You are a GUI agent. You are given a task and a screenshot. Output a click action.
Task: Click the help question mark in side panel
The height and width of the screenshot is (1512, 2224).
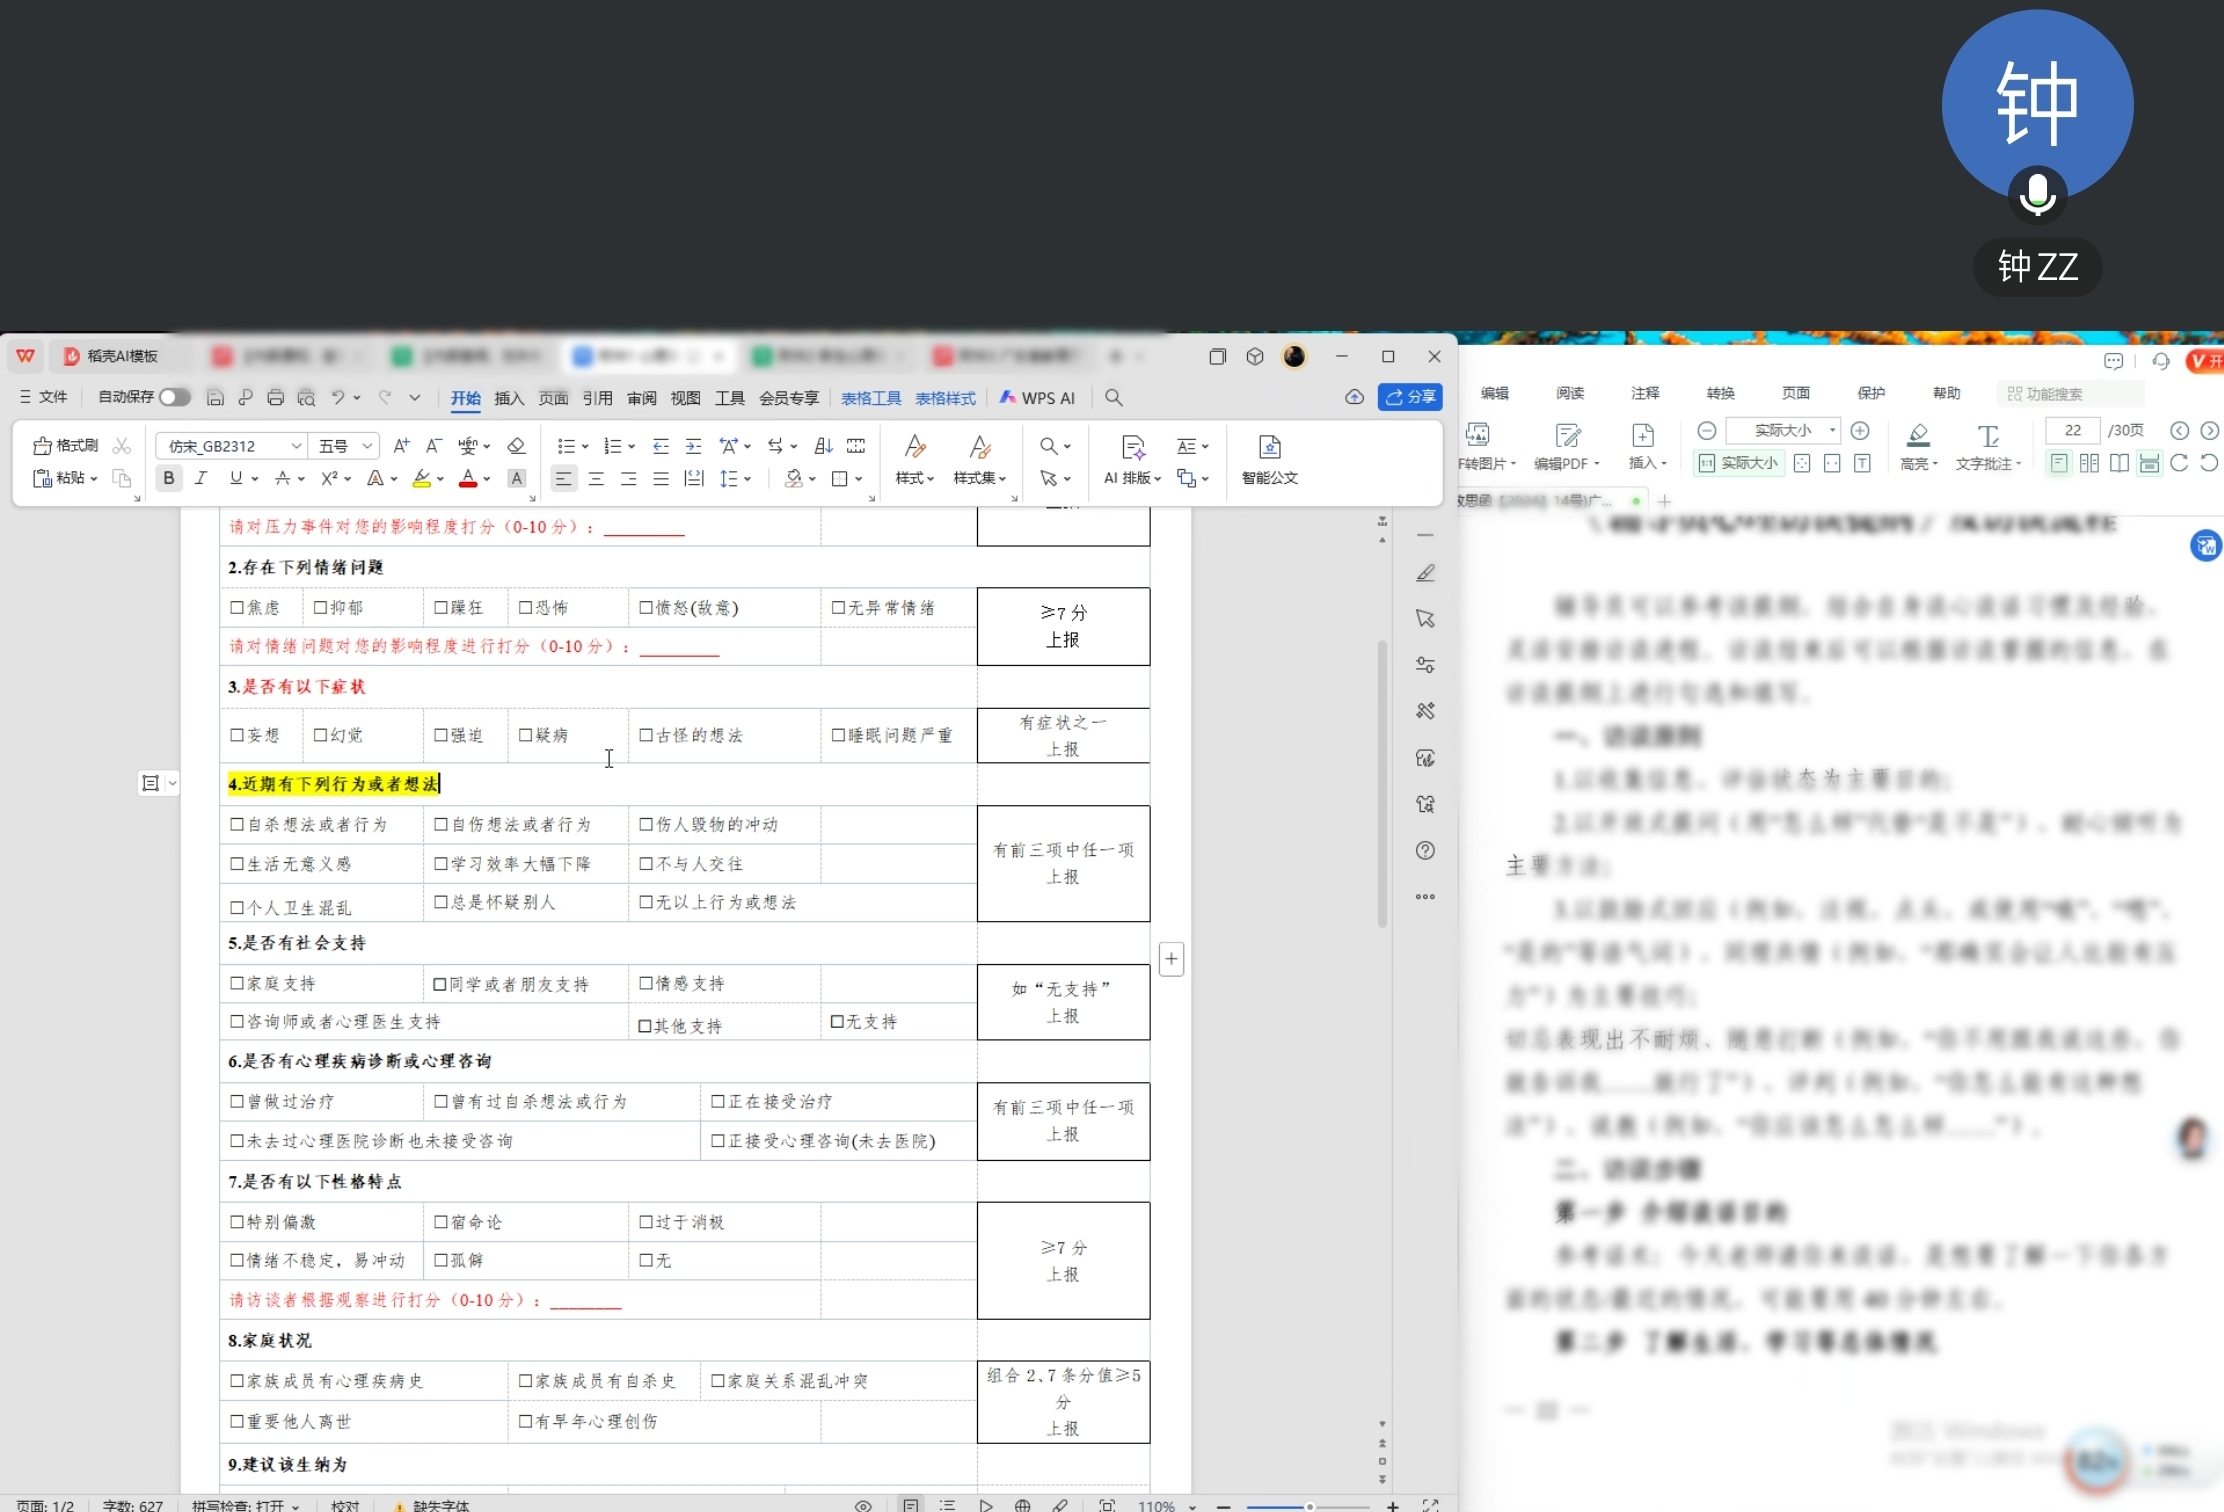(x=1426, y=850)
